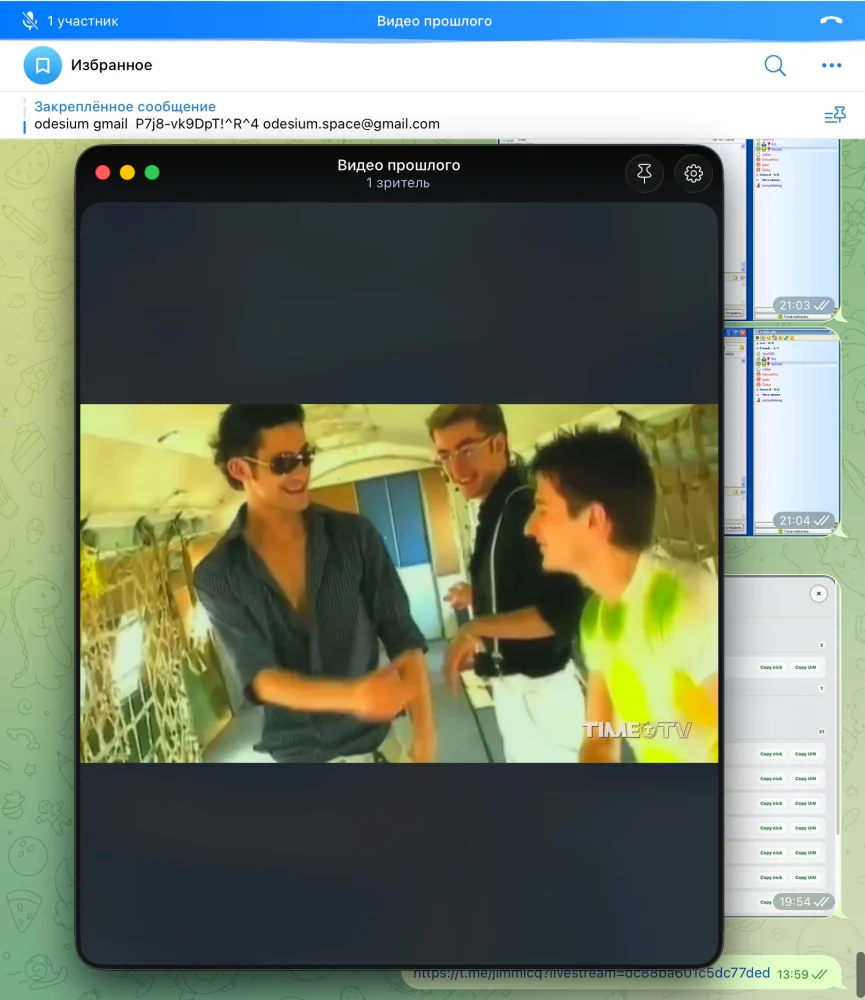Show the list of pinned messages
This screenshot has height=1000, width=865.
point(834,115)
